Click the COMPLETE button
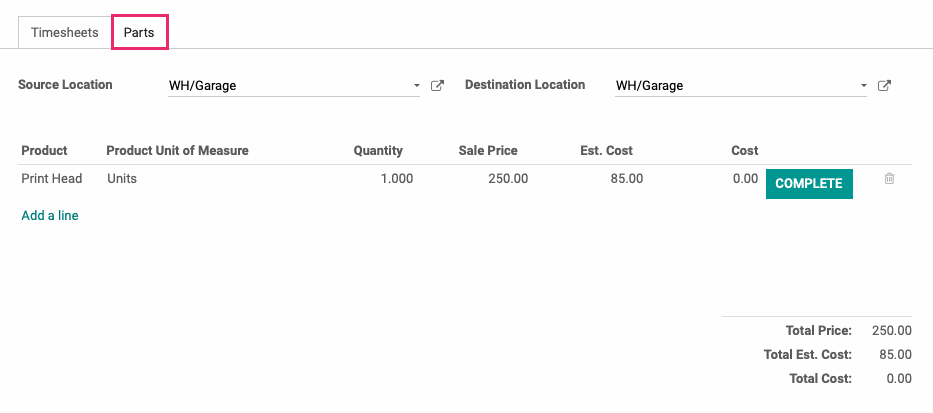This screenshot has width=933, height=413. tap(809, 184)
